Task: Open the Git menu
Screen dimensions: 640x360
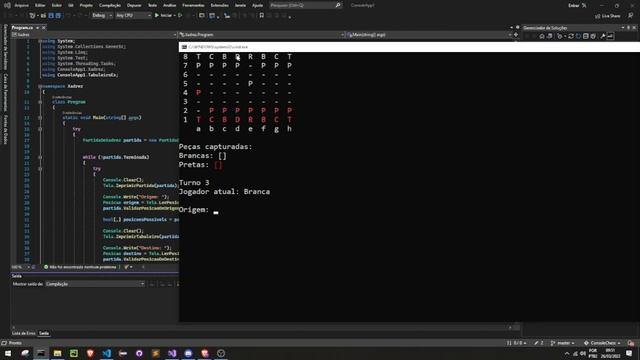Action: 71,5
